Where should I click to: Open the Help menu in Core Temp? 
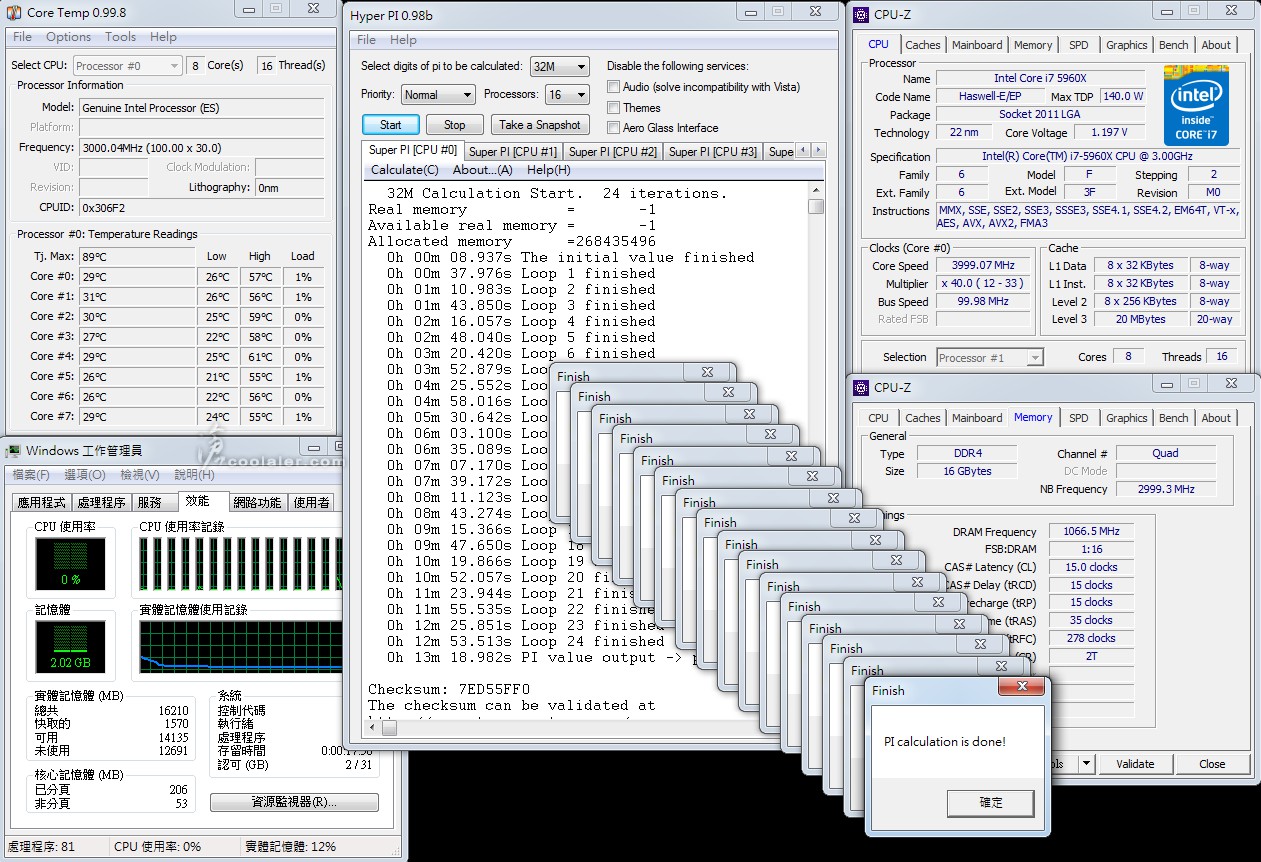163,37
